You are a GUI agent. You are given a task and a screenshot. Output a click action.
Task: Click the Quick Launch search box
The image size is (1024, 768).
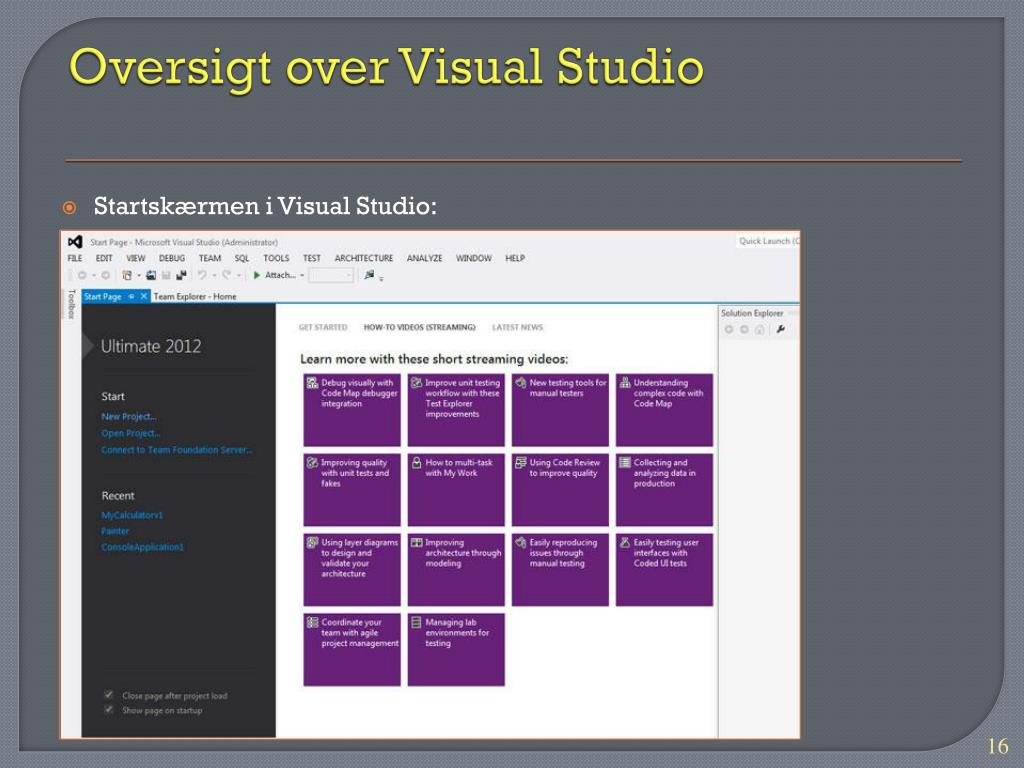pyautogui.click(x=768, y=241)
